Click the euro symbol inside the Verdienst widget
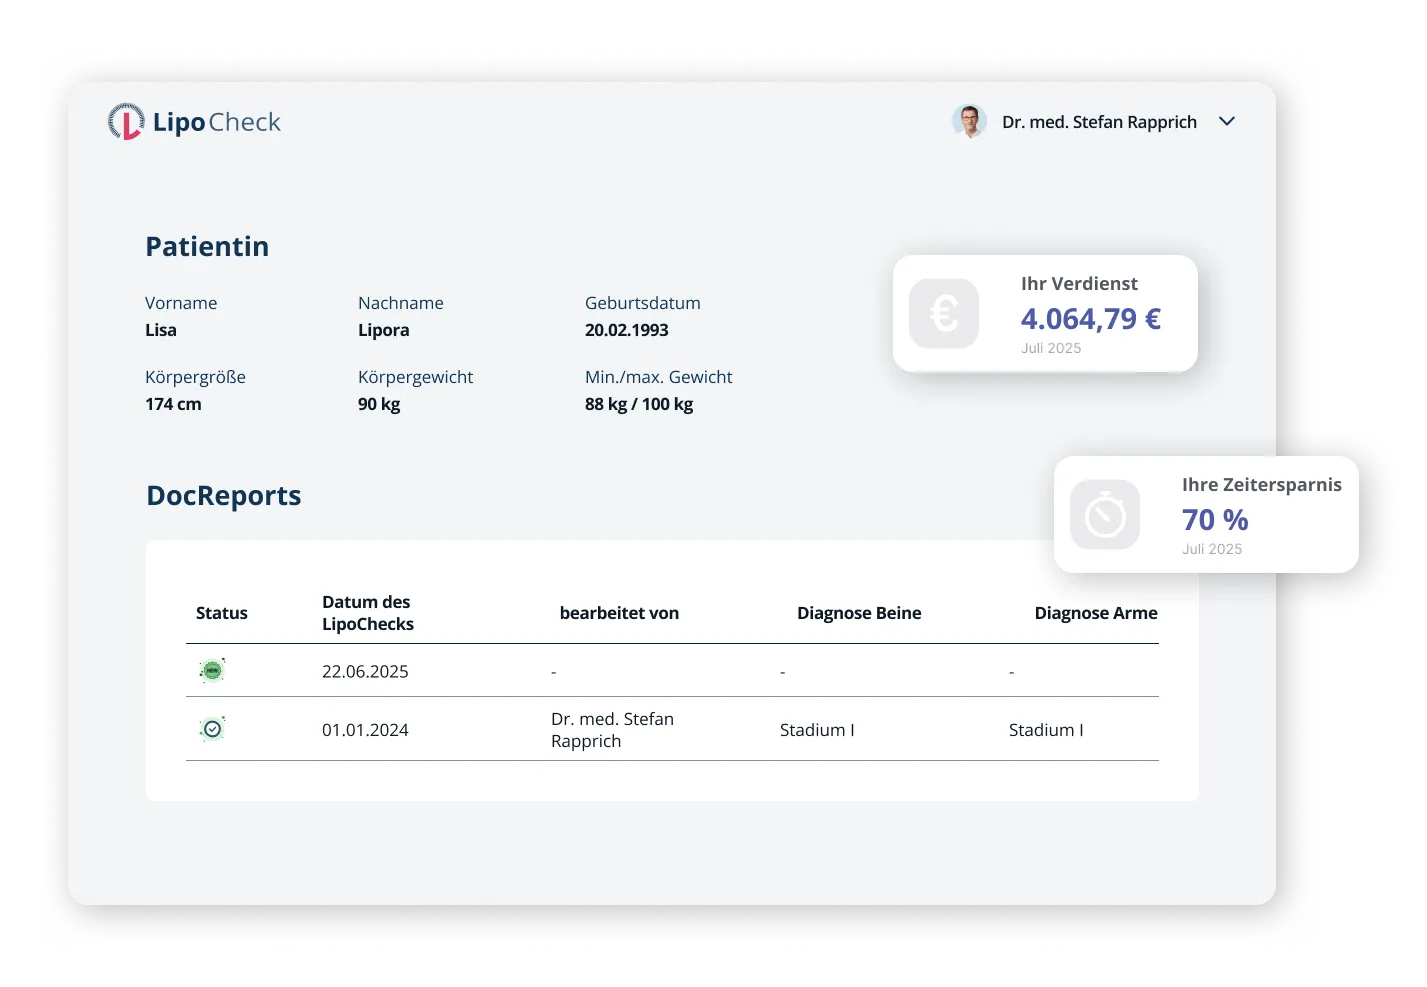This screenshot has width=1427, height=987. [x=943, y=313]
